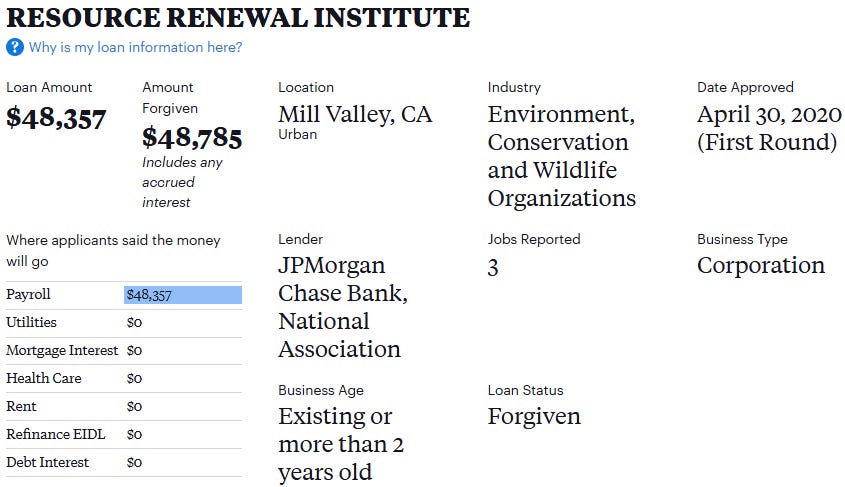
Task: Click the April 30, 2020 approval date
Action: (769, 114)
